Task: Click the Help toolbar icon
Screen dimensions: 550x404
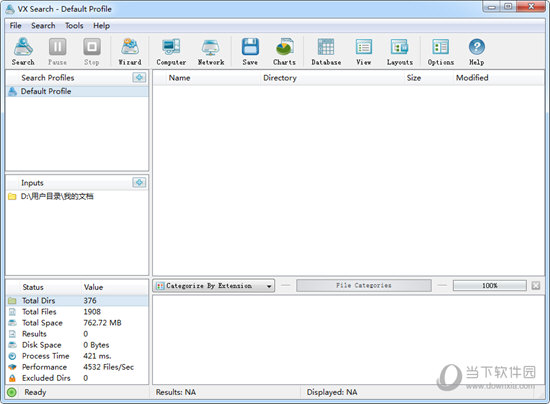Action: coord(477,52)
